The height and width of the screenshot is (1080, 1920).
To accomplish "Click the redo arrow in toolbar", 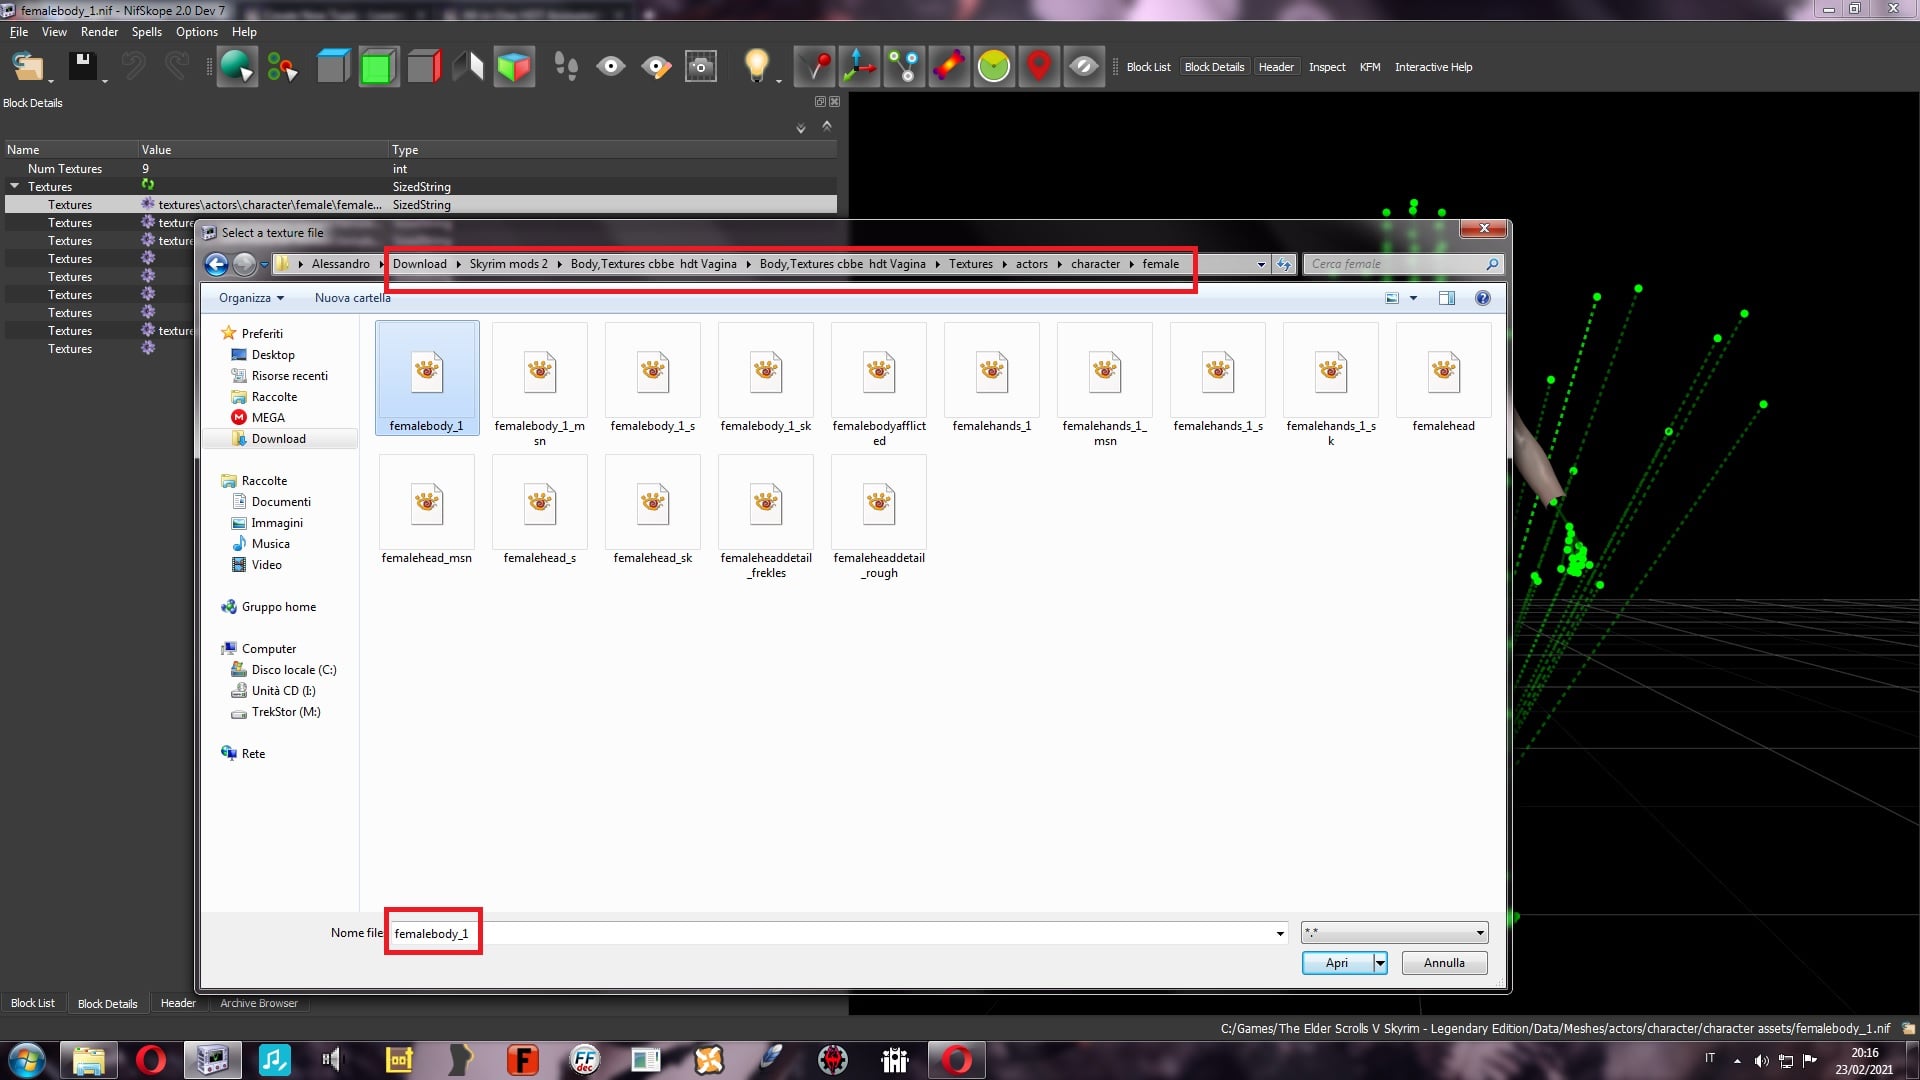I will tap(177, 67).
